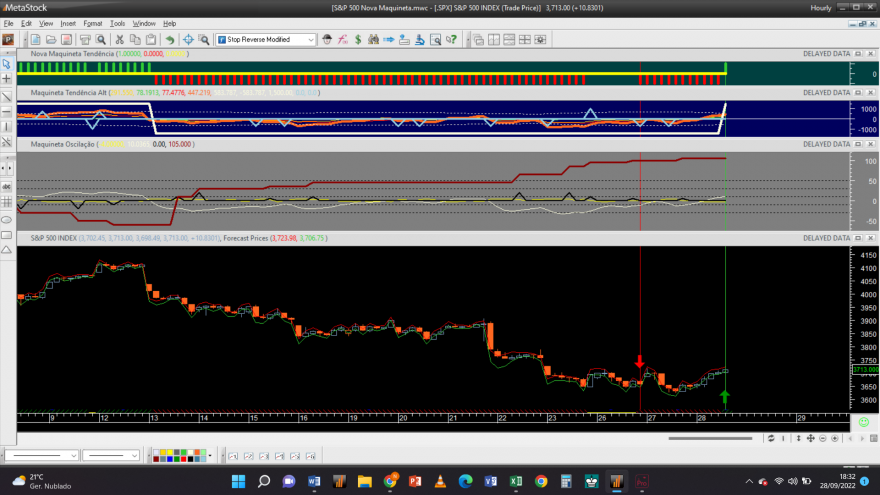Close the Maquineta Oscilação pane
This screenshot has height=495, width=880.
tap(870, 144)
